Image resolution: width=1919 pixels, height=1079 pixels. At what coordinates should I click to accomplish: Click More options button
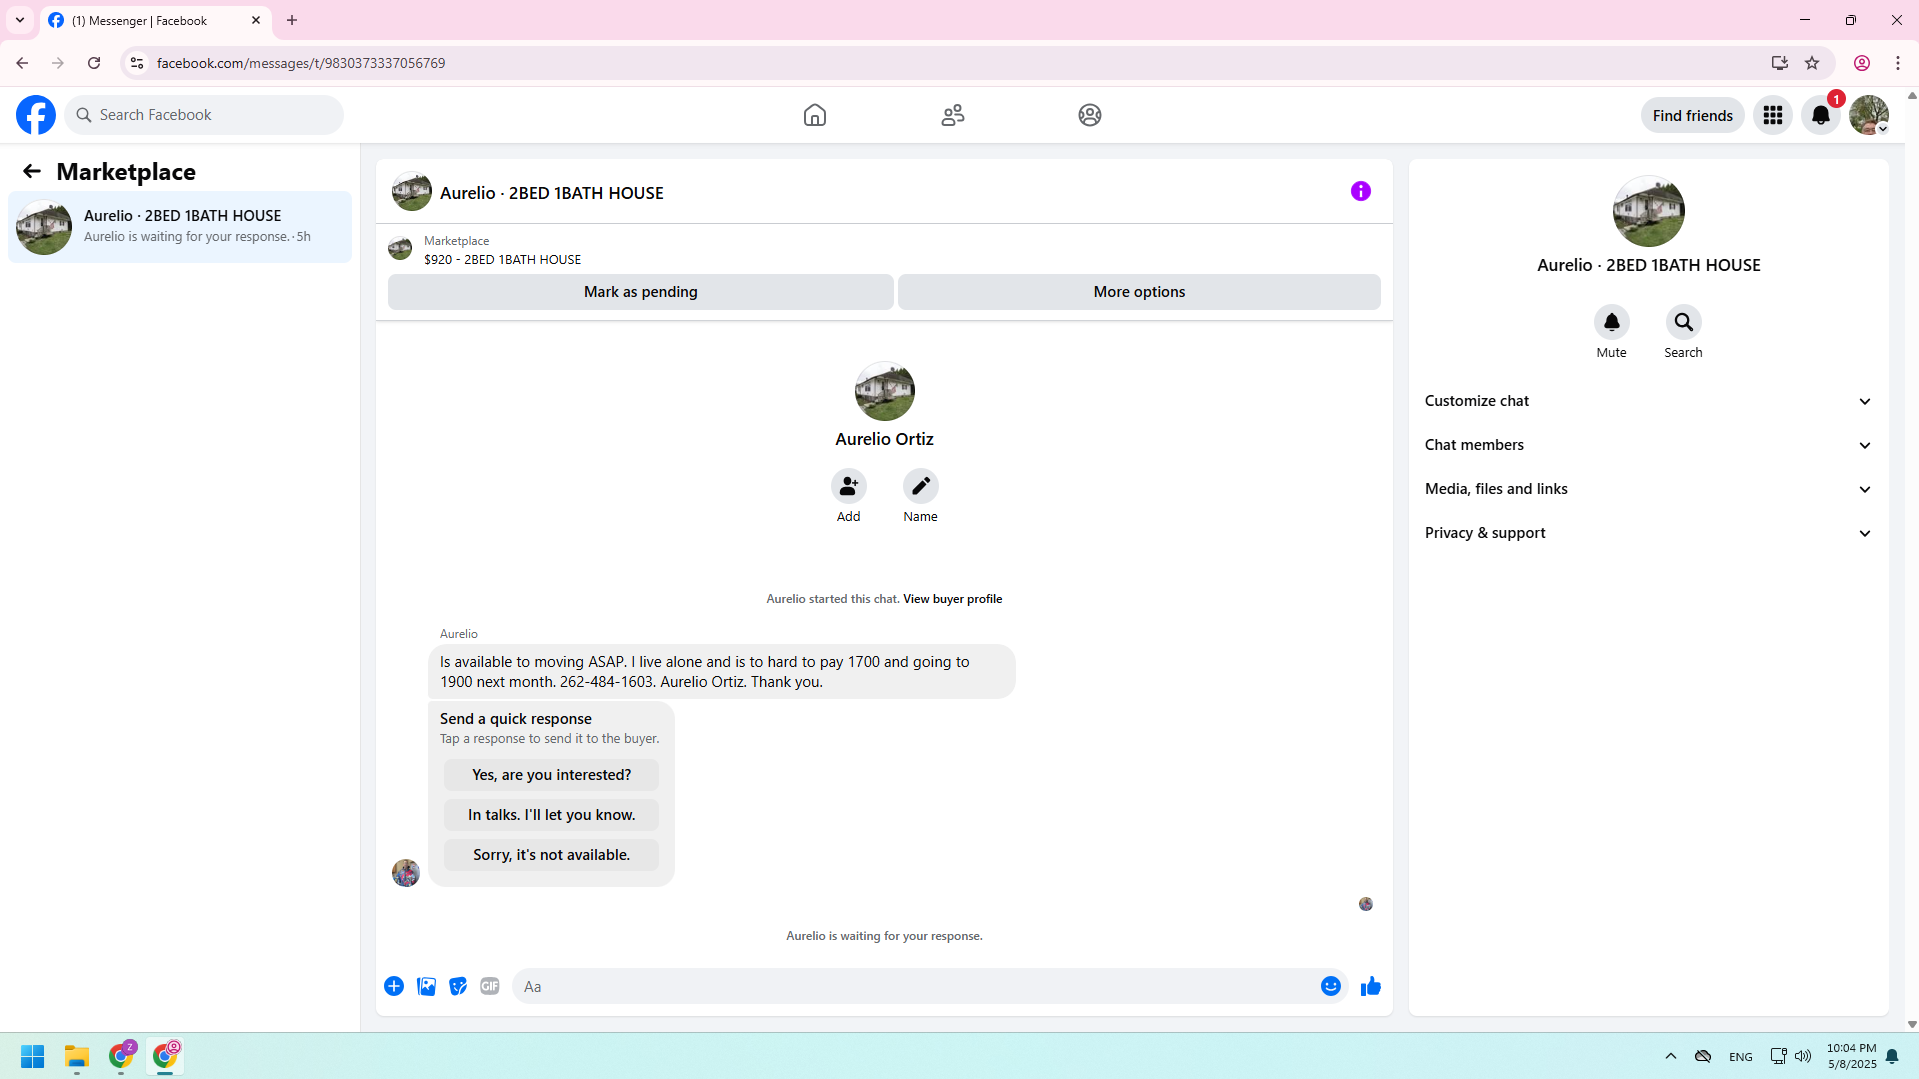pos(1140,292)
